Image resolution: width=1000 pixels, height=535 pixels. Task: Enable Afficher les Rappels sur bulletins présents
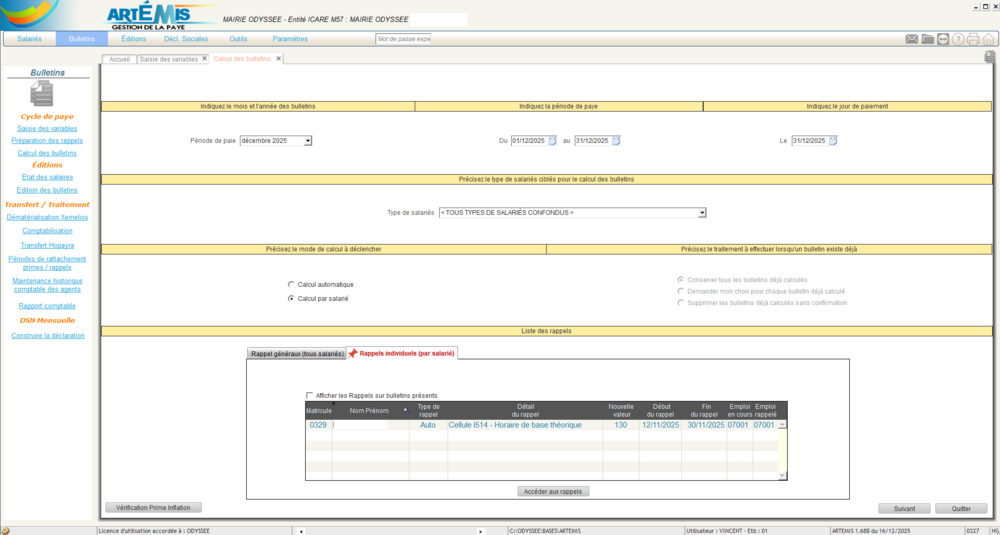tap(310, 395)
